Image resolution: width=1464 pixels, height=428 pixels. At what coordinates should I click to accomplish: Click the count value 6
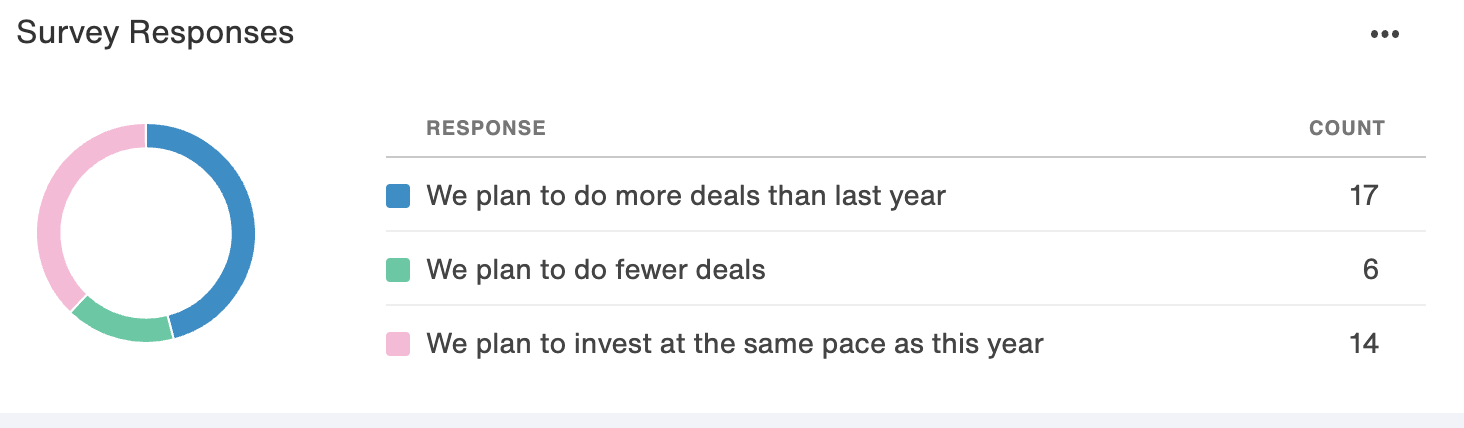coord(1370,269)
